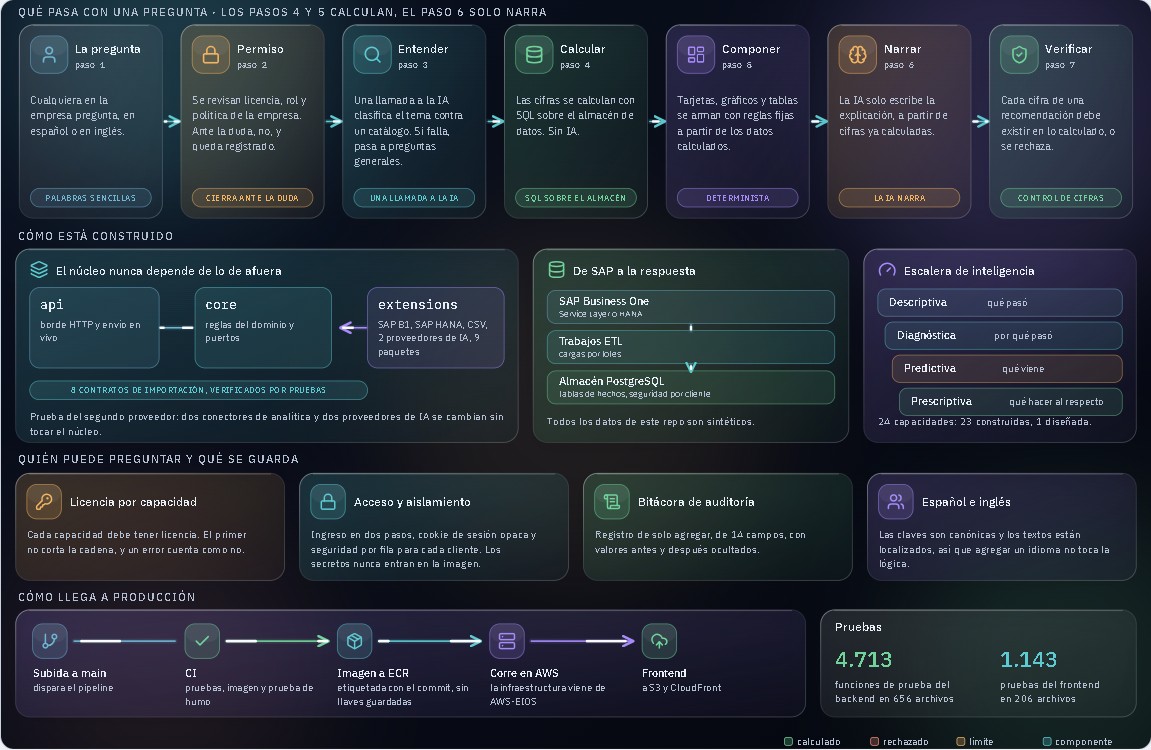Click the 4.713 backend tests figure
The width and height of the screenshot is (1151, 750).
[863, 660]
